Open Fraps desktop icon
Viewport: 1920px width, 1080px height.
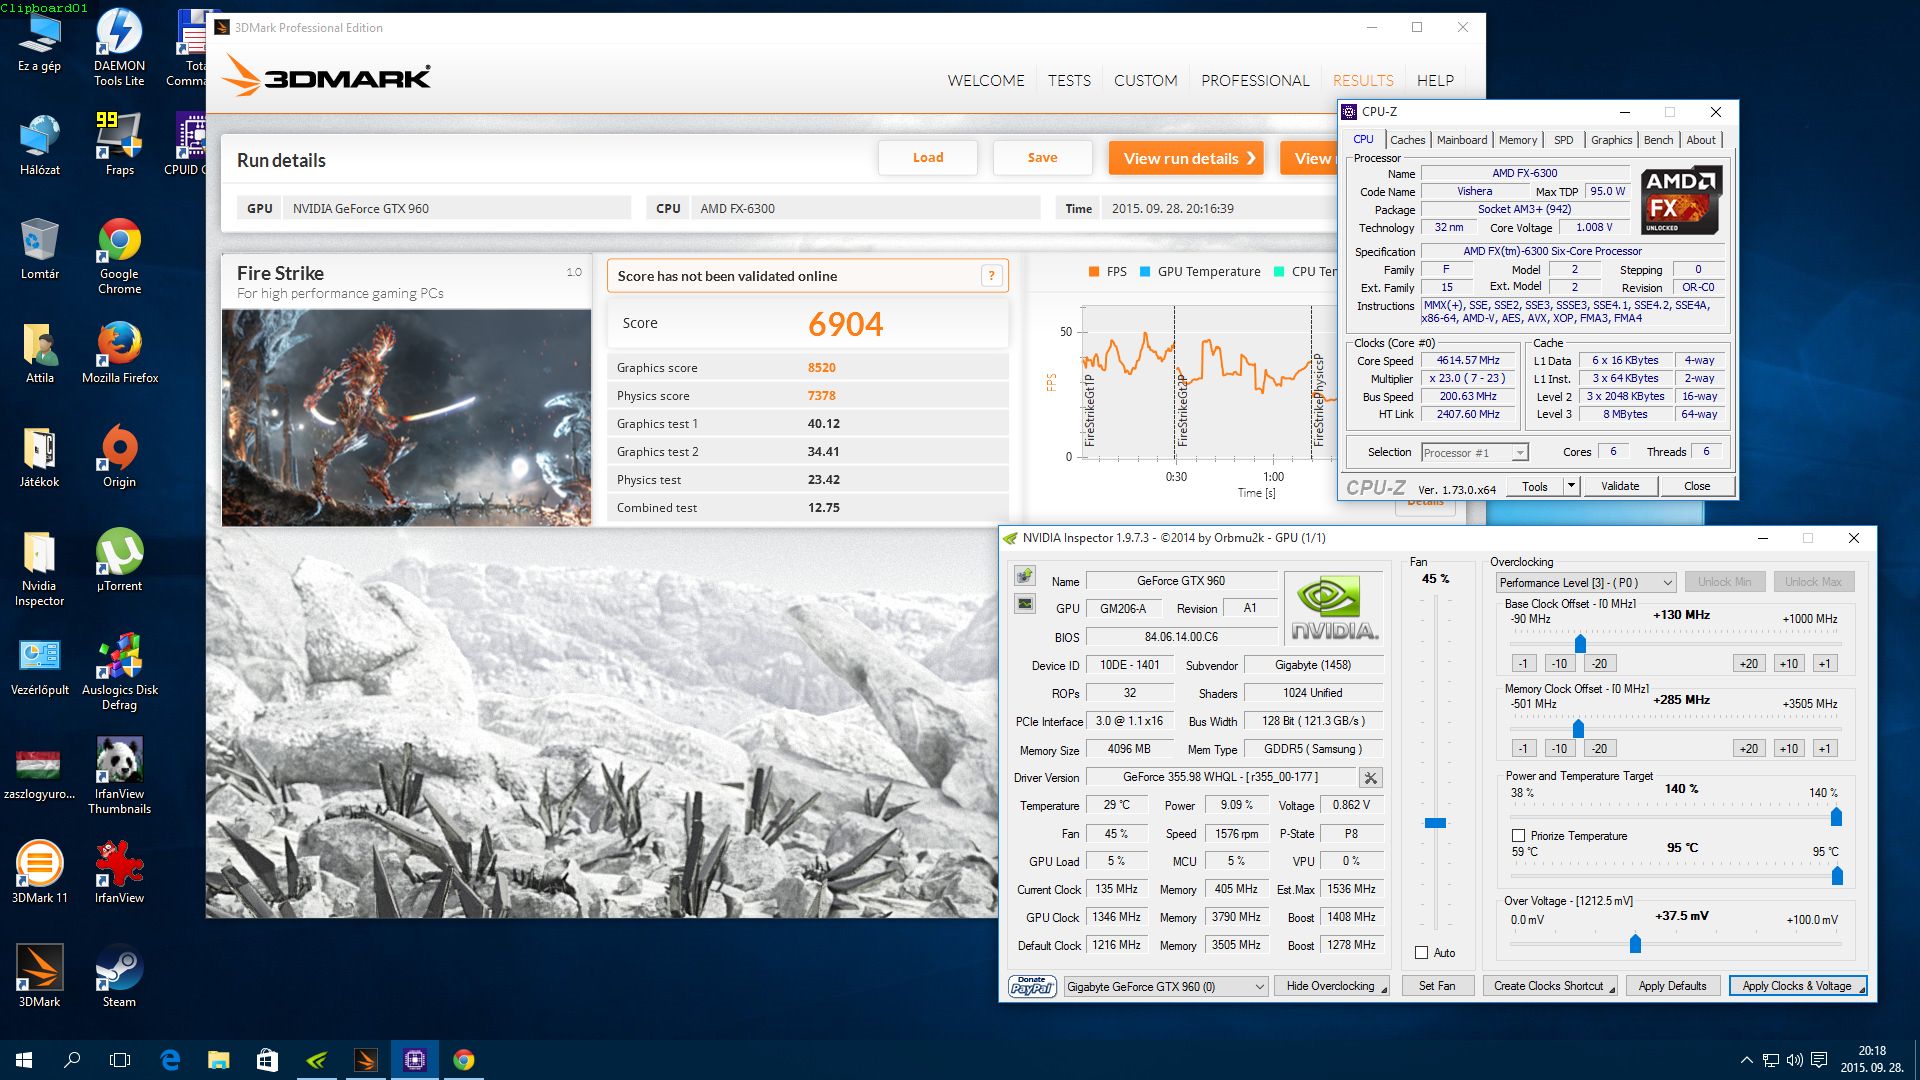click(x=119, y=143)
